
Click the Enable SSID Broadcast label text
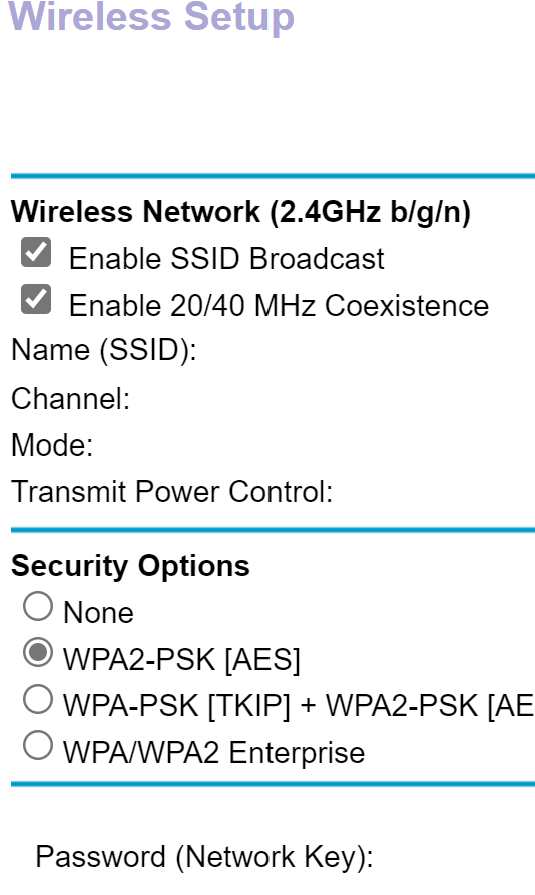227,259
